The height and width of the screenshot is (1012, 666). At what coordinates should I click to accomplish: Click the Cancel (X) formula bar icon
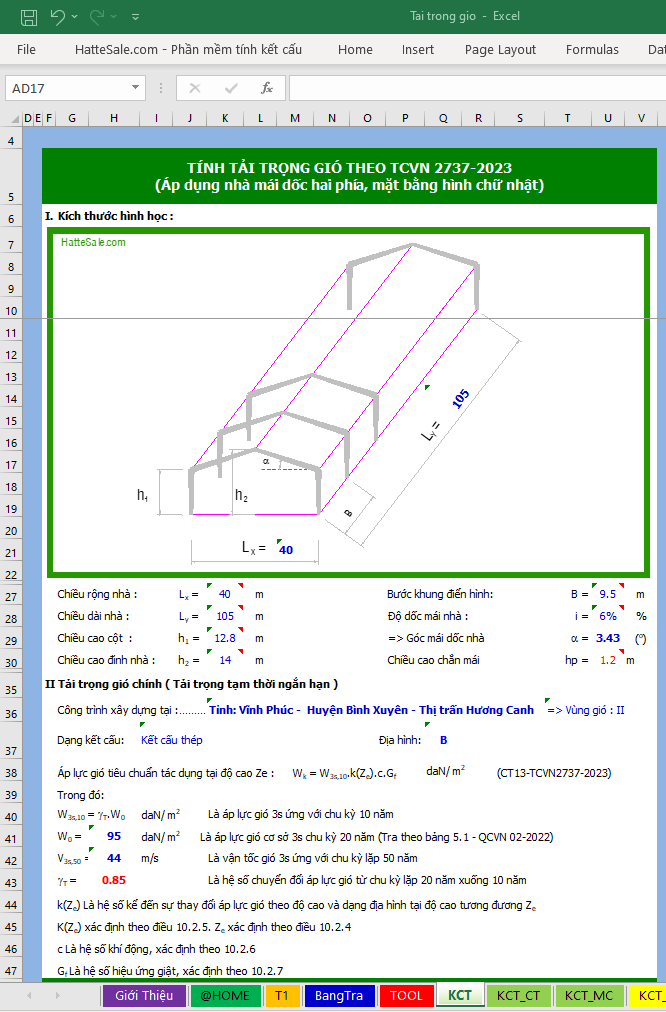(x=194, y=88)
